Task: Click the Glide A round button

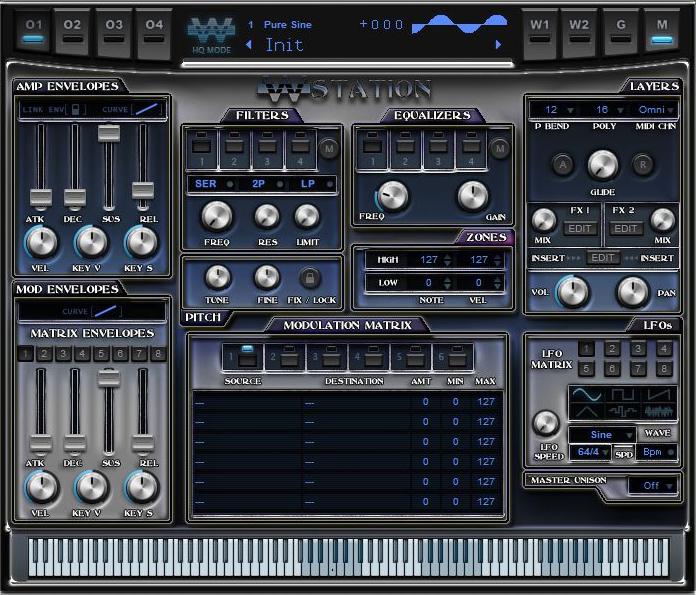Action: 563,165
